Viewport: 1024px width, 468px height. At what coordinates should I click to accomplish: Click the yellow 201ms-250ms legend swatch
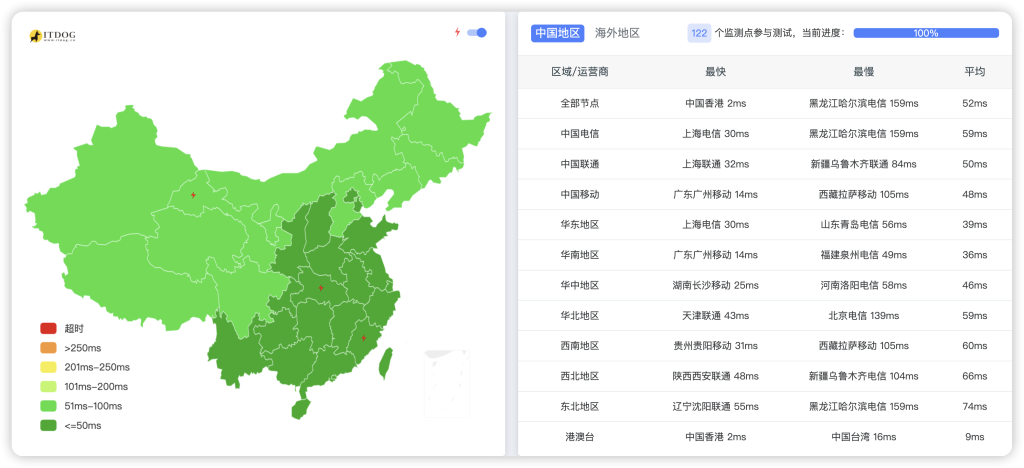(x=48, y=367)
